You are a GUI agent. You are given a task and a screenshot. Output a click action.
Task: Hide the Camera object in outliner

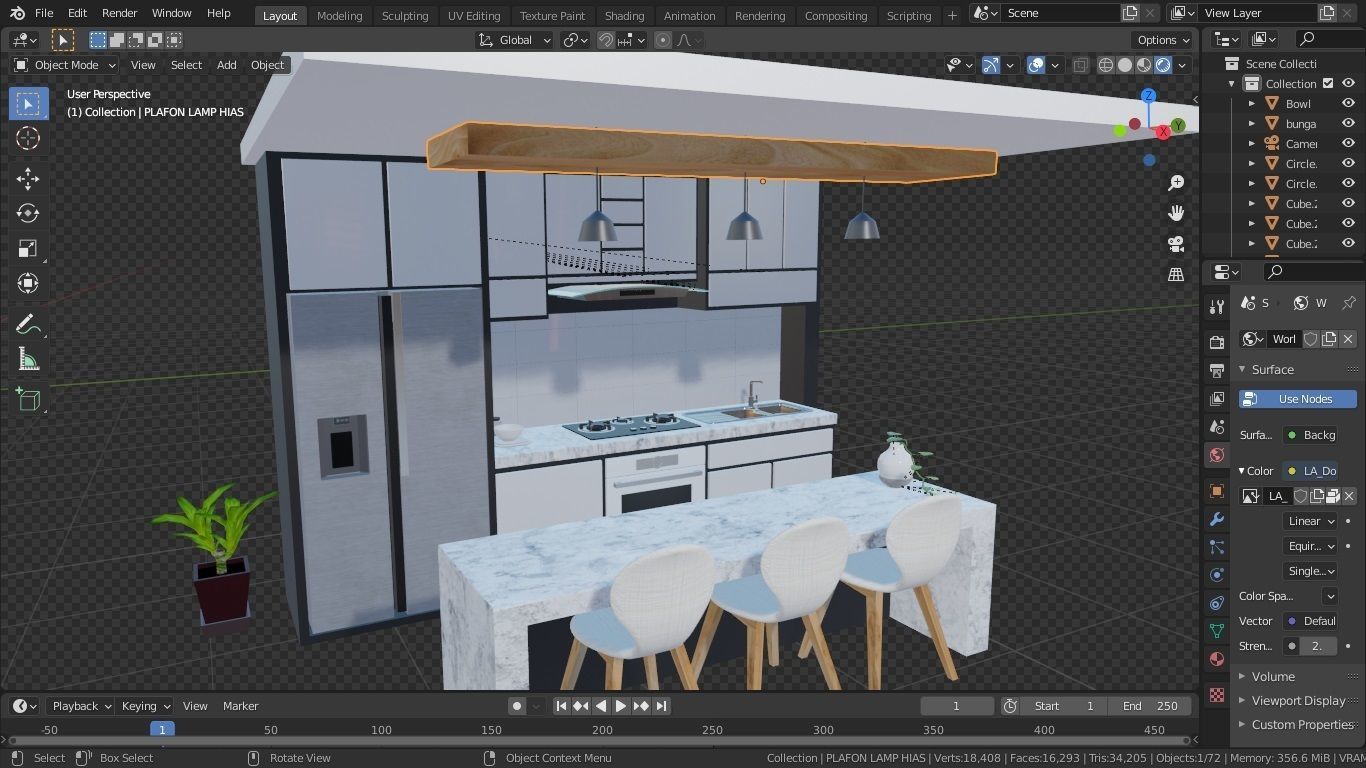pos(1348,143)
